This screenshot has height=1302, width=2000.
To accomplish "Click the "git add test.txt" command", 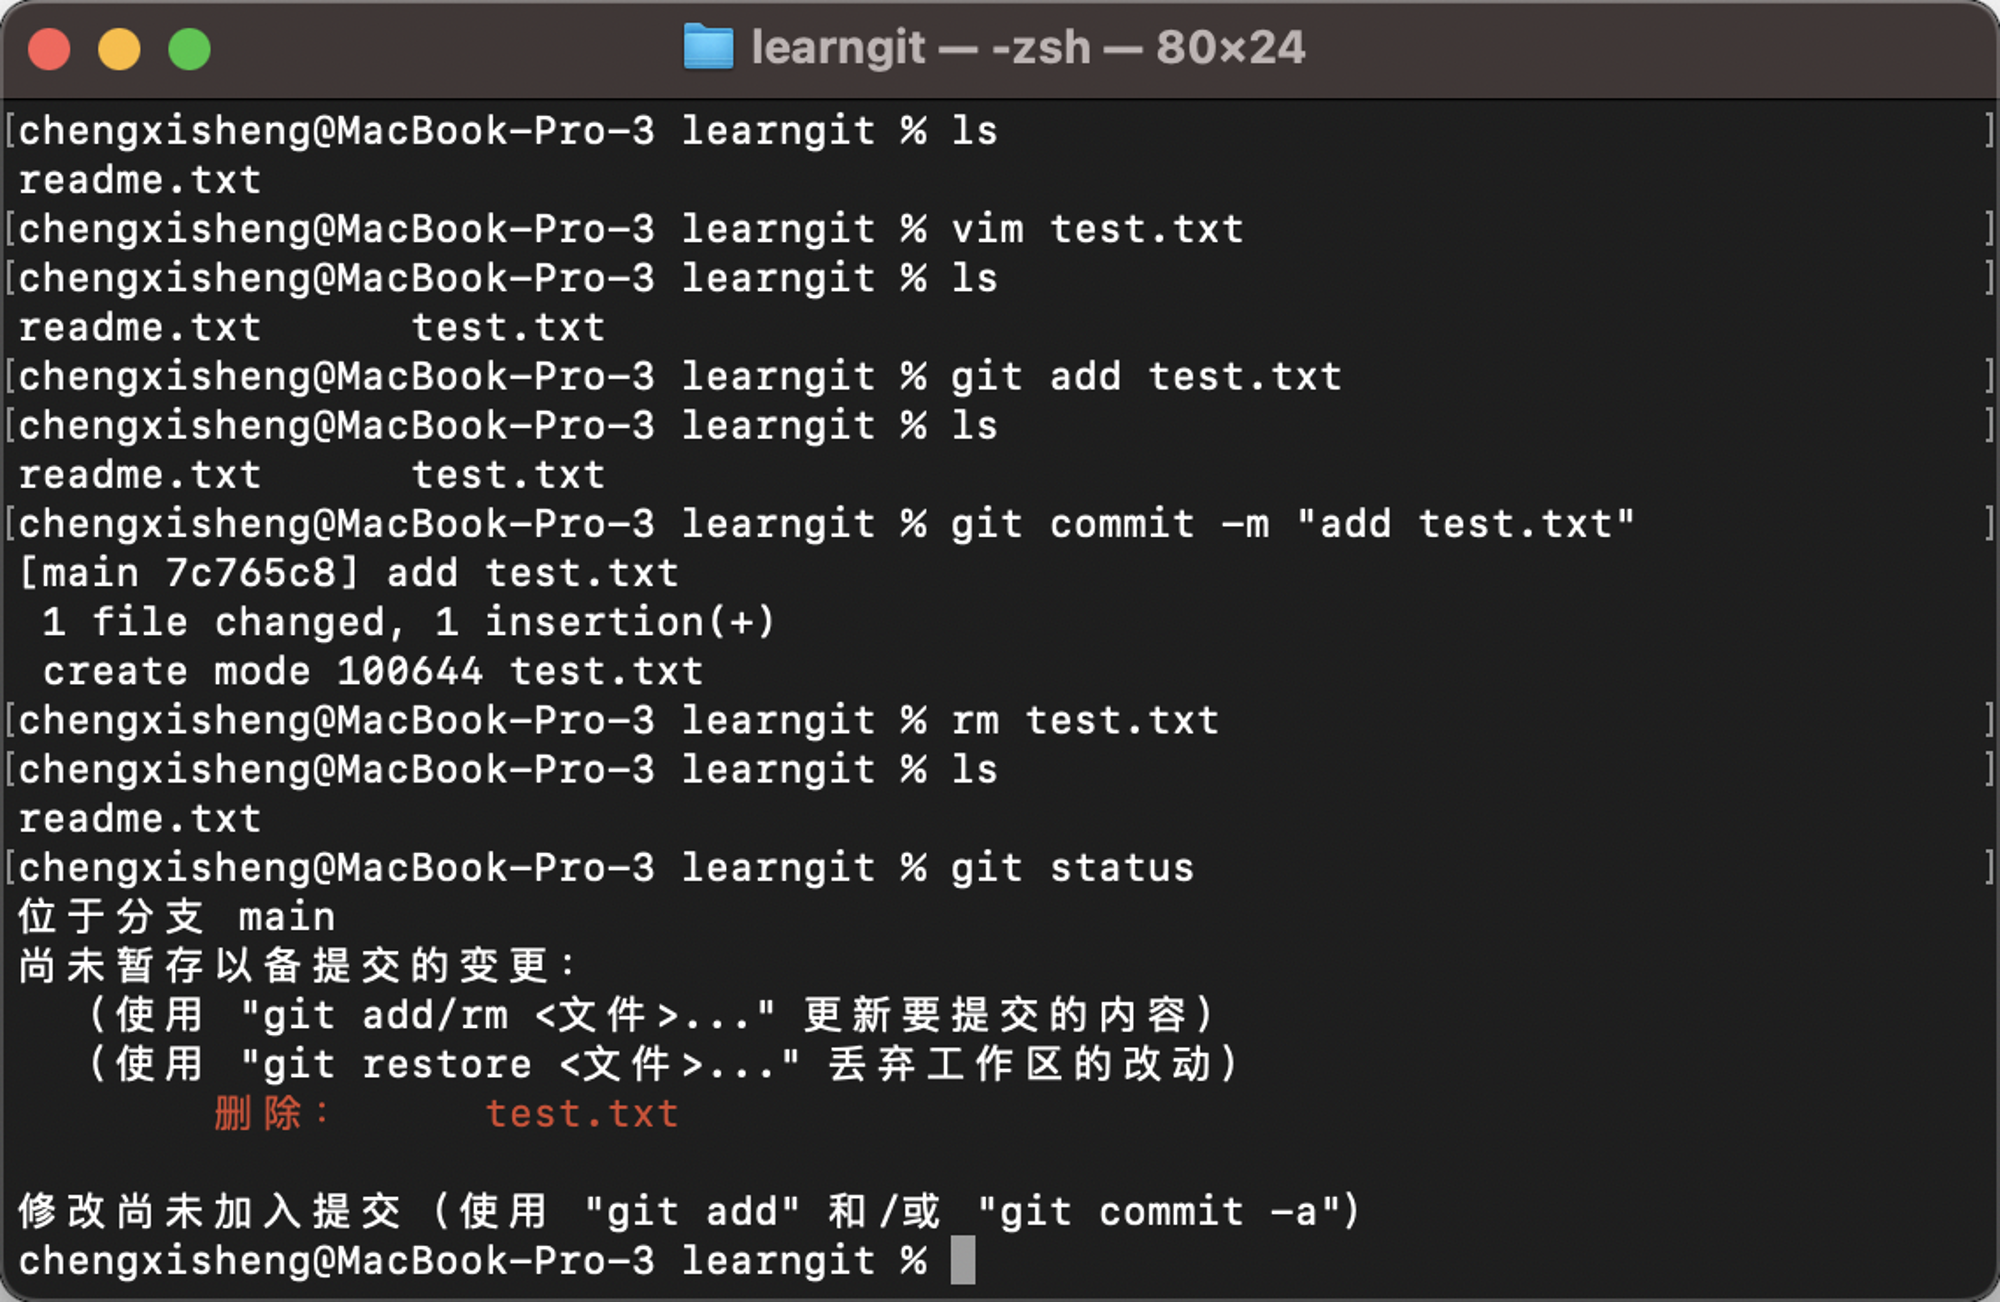I will coord(1146,377).
